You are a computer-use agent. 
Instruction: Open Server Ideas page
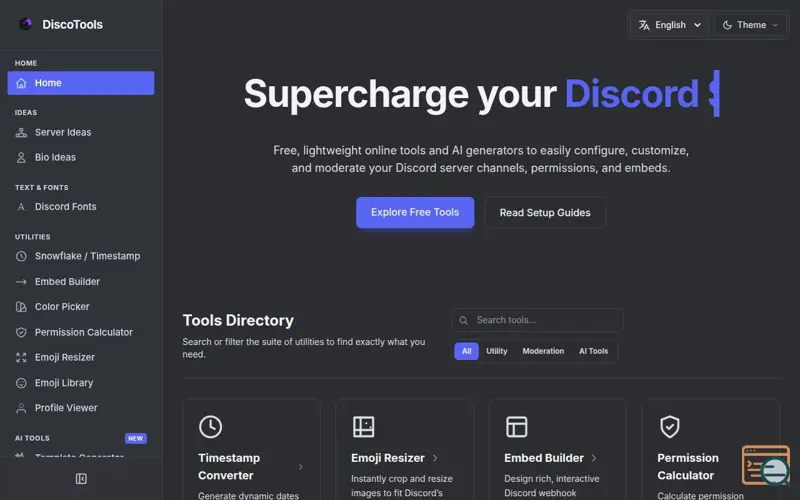pyautogui.click(x=81, y=133)
